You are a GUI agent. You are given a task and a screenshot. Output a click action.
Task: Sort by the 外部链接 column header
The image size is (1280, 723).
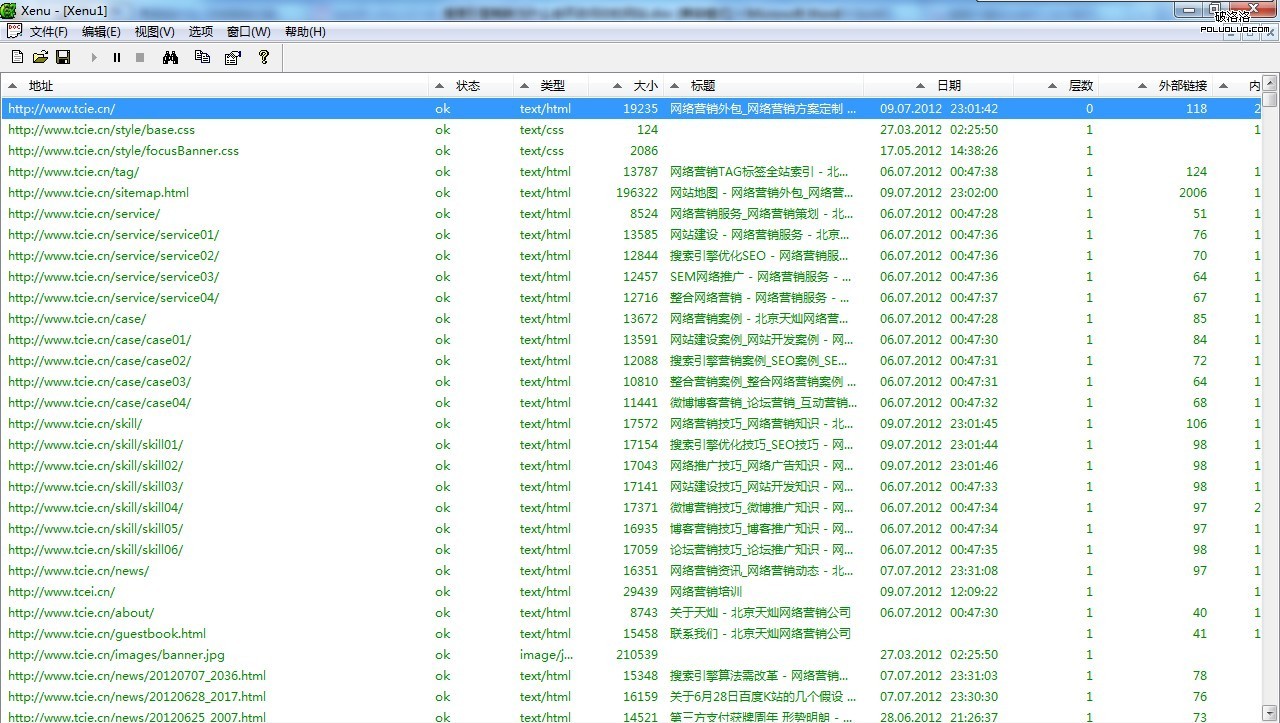click(1182, 86)
